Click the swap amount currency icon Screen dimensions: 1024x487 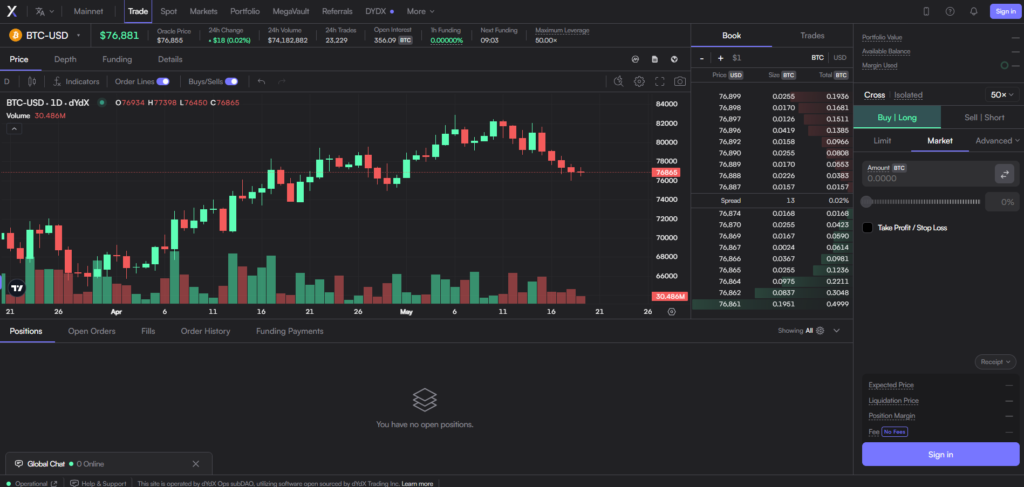pyautogui.click(x=1004, y=174)
